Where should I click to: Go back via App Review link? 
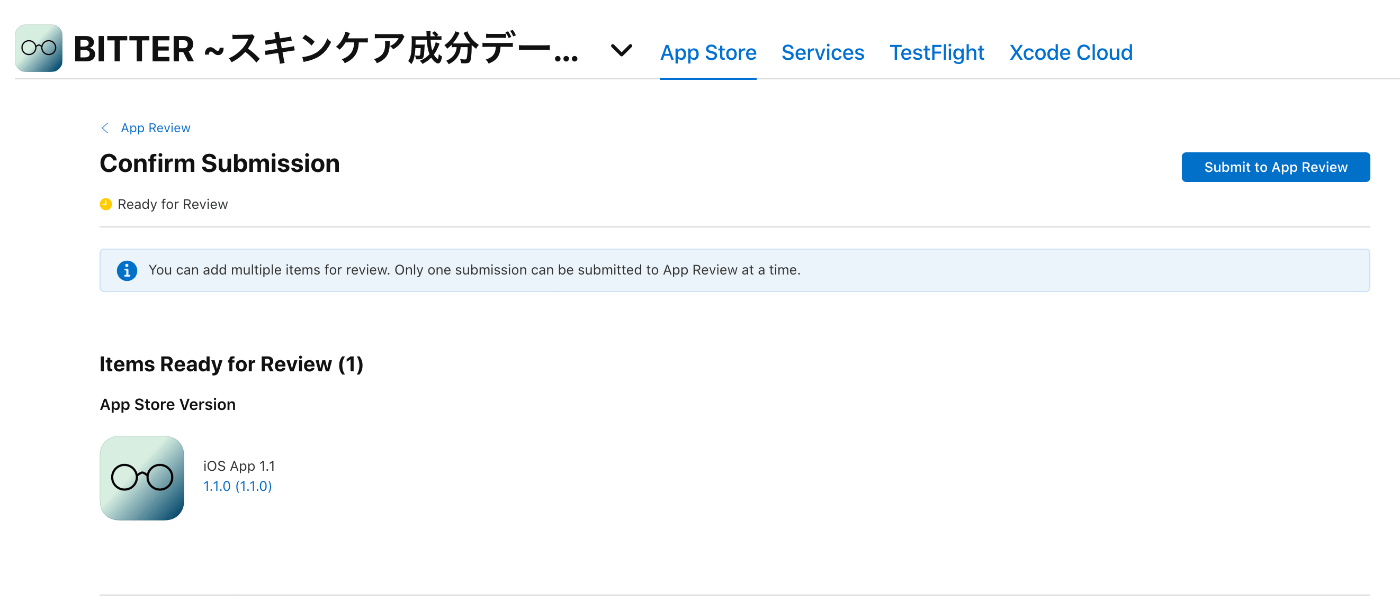pos(156,128)
